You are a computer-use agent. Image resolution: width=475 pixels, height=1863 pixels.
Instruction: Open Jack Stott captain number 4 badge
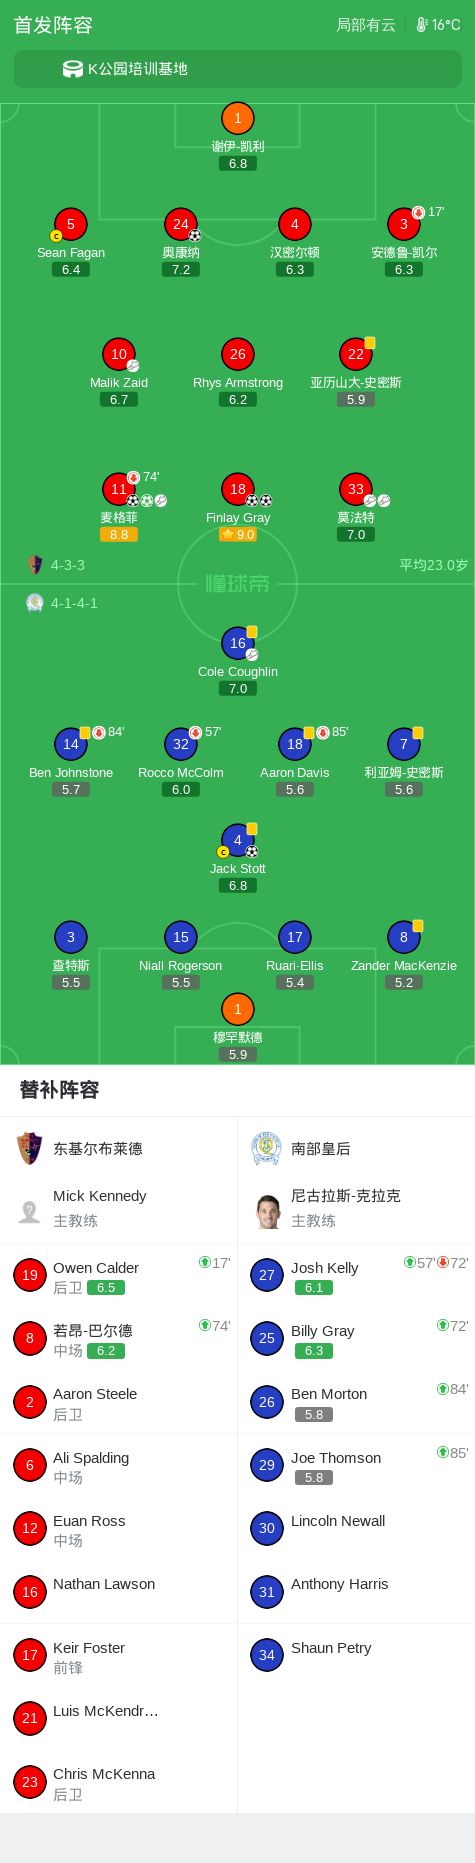tap(237, 840)
